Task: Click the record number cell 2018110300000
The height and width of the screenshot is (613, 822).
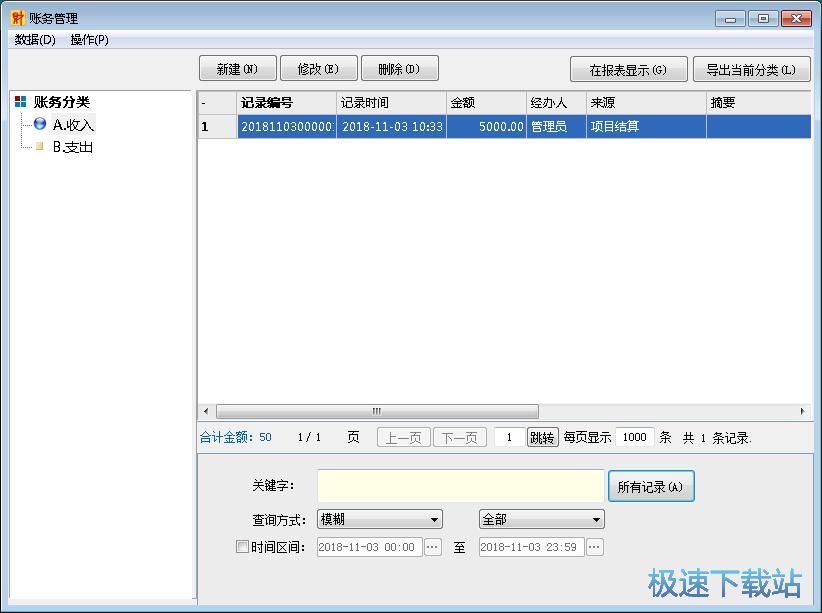Action: [x=287, y=126]
